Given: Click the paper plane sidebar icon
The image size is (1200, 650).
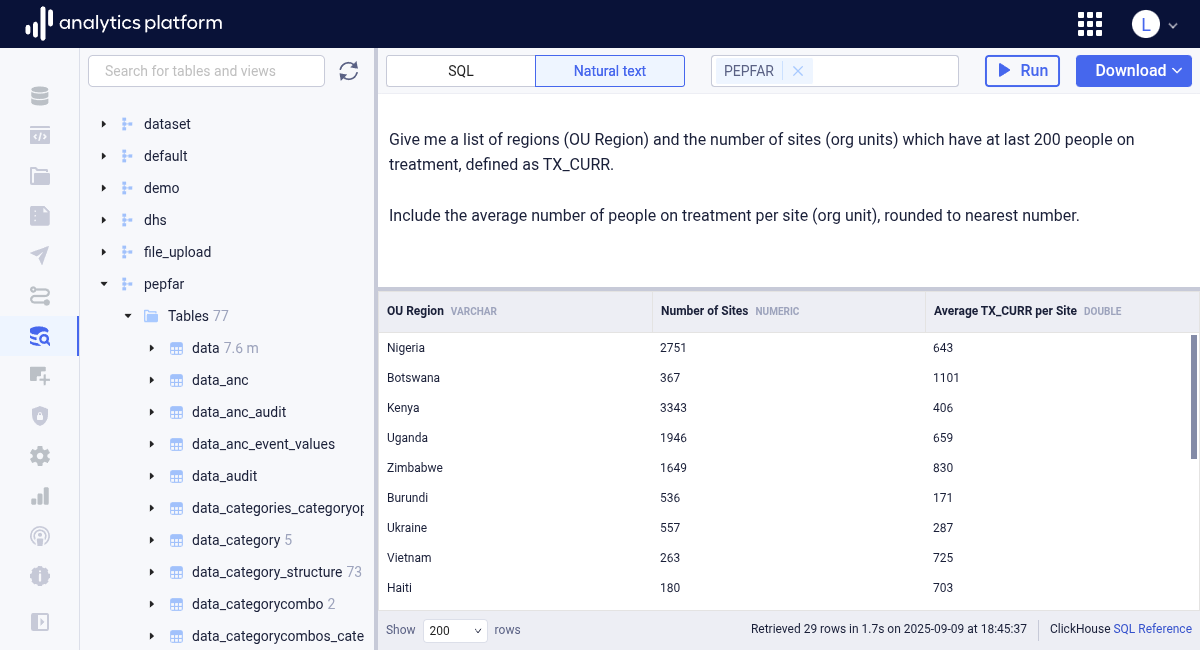Looking at the screenshot, I should [x=40, y=256].
